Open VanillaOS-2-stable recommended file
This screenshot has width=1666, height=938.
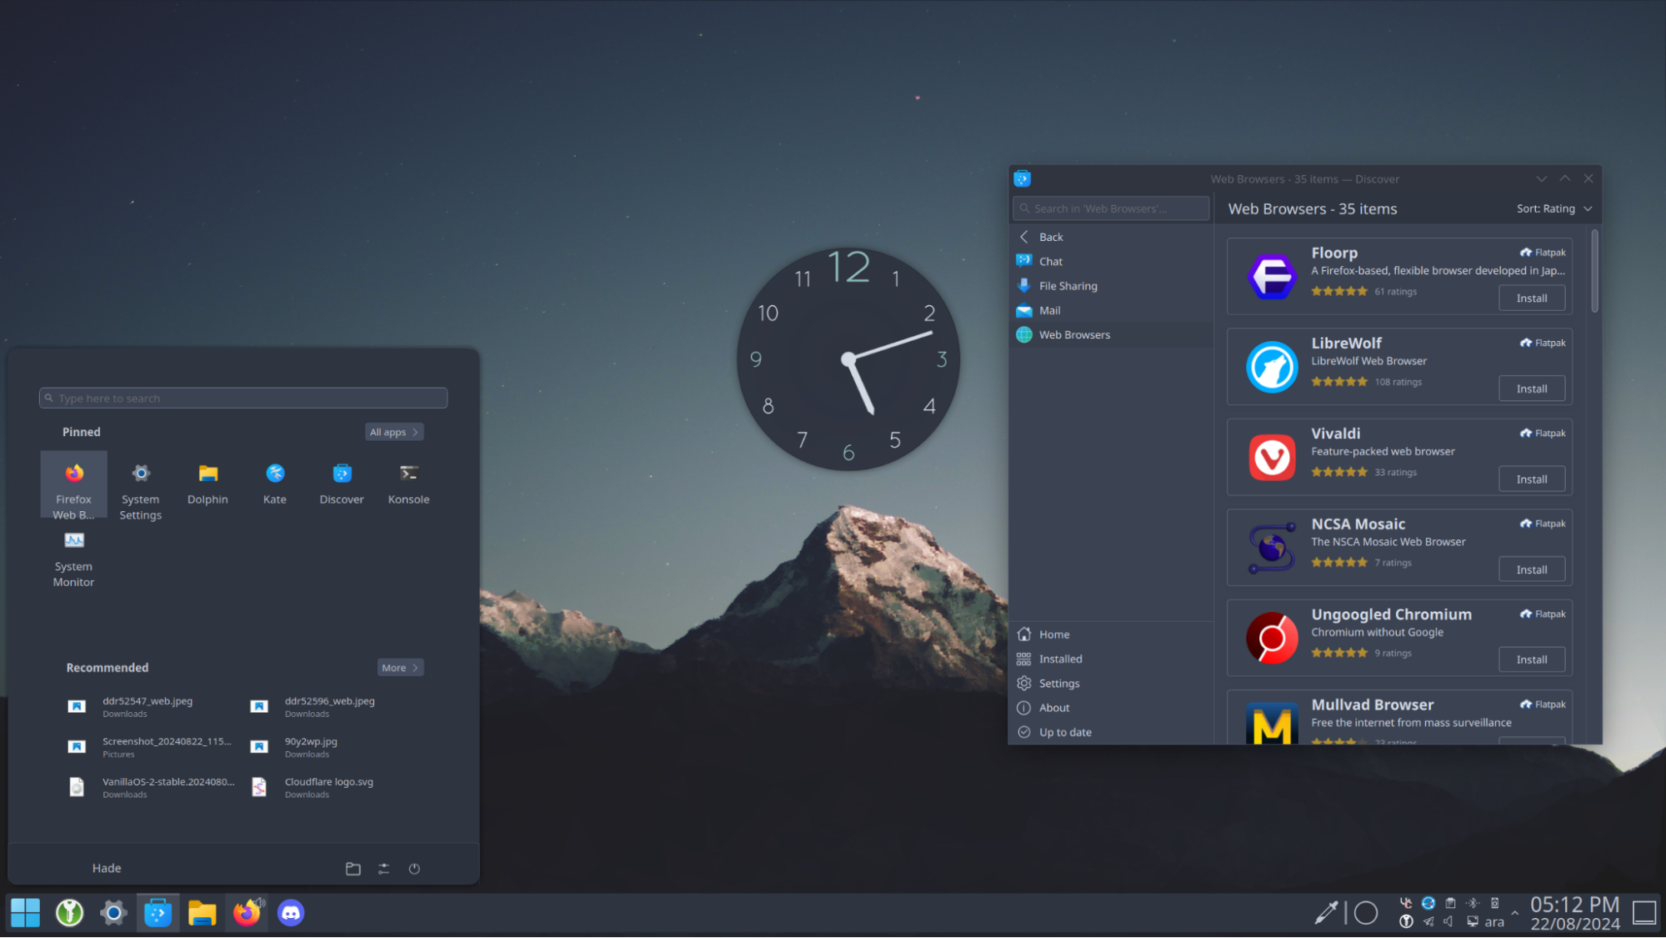click(148, 787)
